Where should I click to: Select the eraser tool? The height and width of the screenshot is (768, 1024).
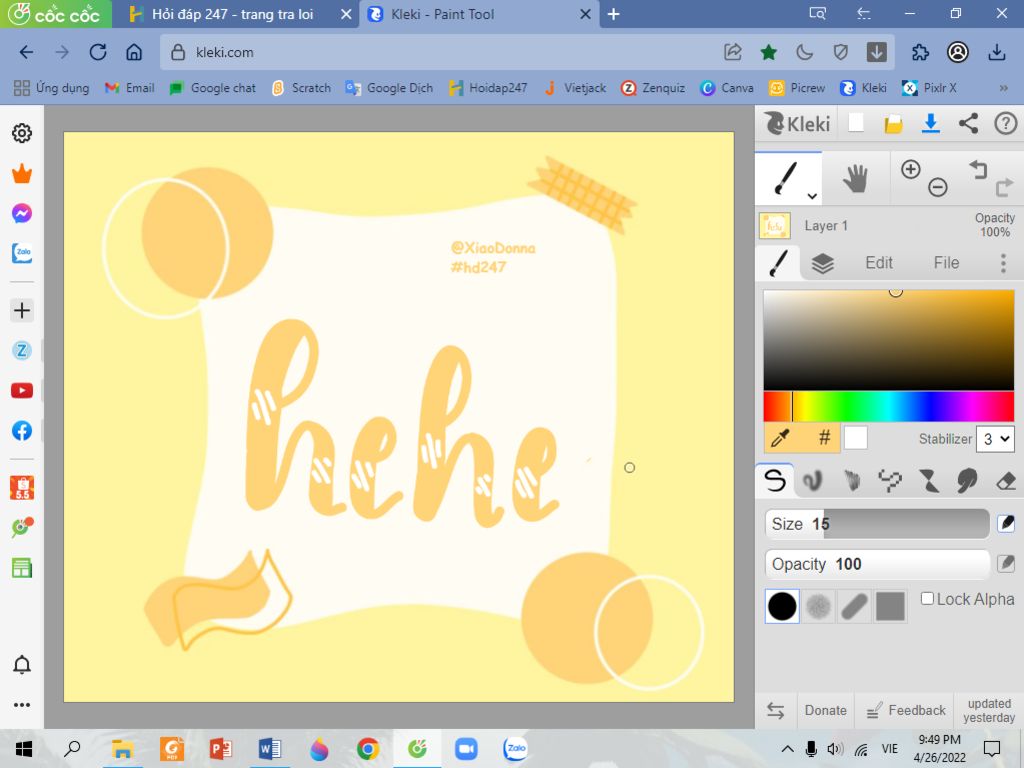pos(1006,481)
